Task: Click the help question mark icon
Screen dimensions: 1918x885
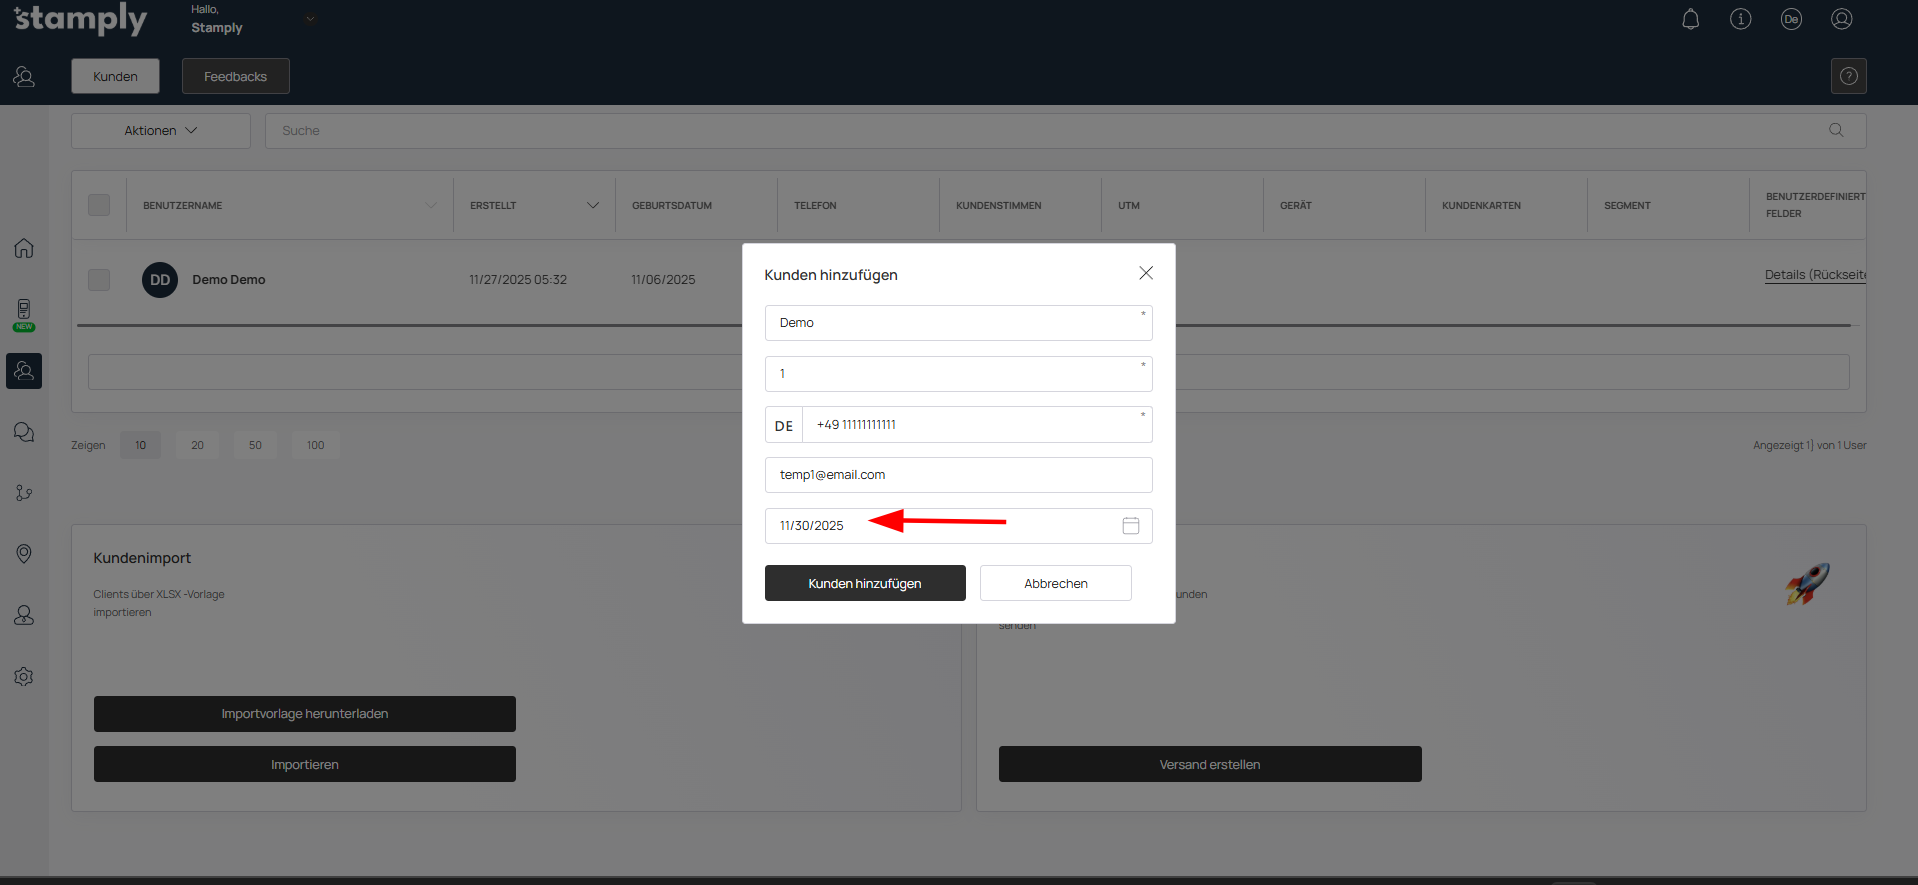Action: [x=1848, y=76]
